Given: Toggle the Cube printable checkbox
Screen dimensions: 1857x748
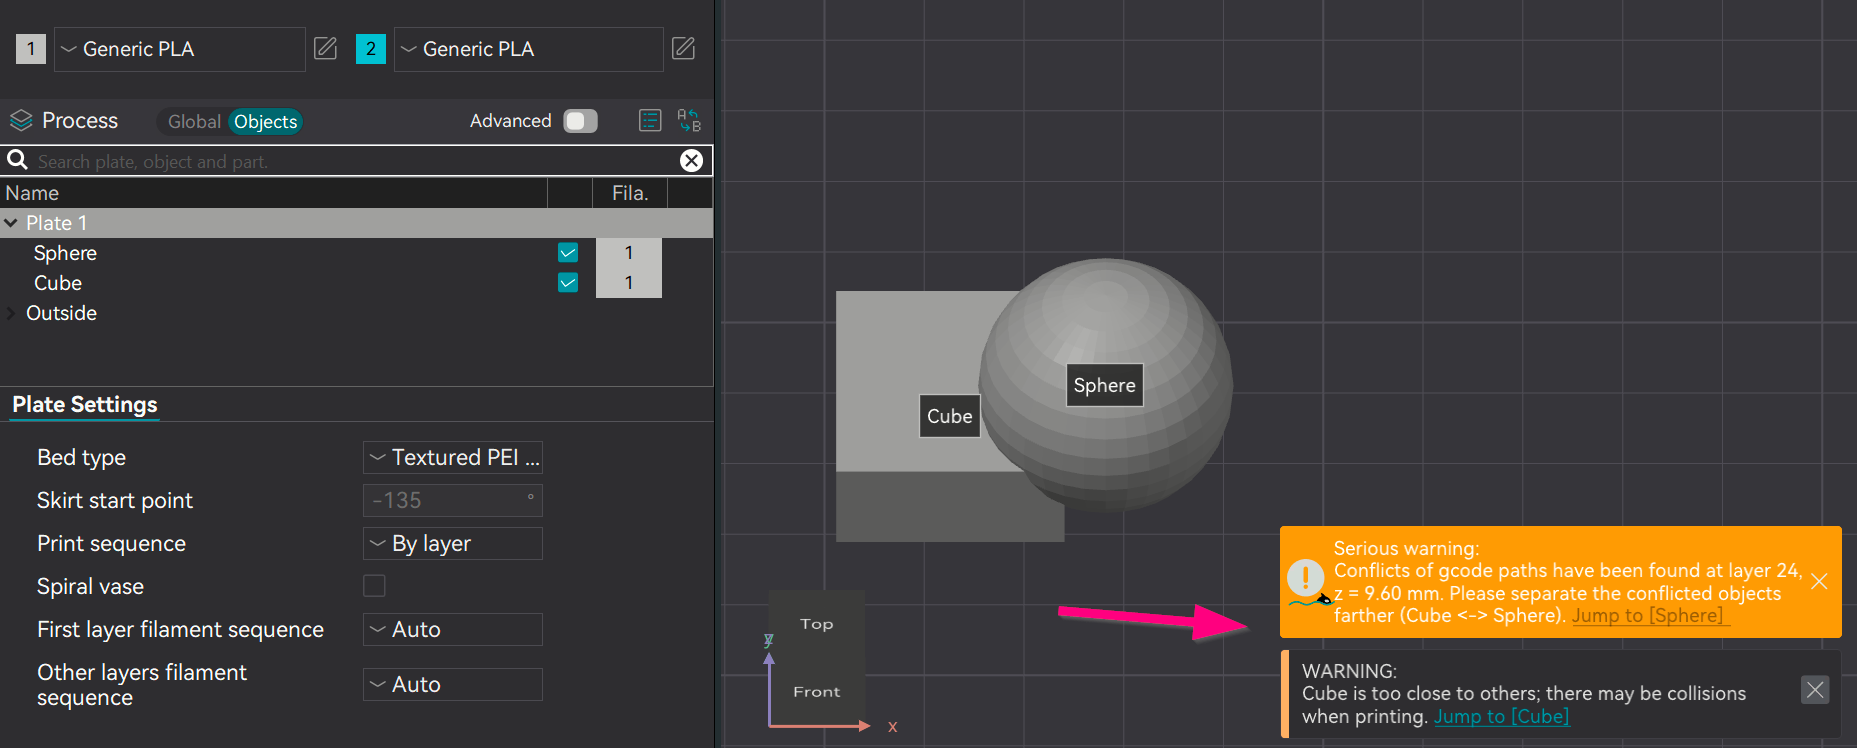Looking at the screenshot, I should point(568,283).
